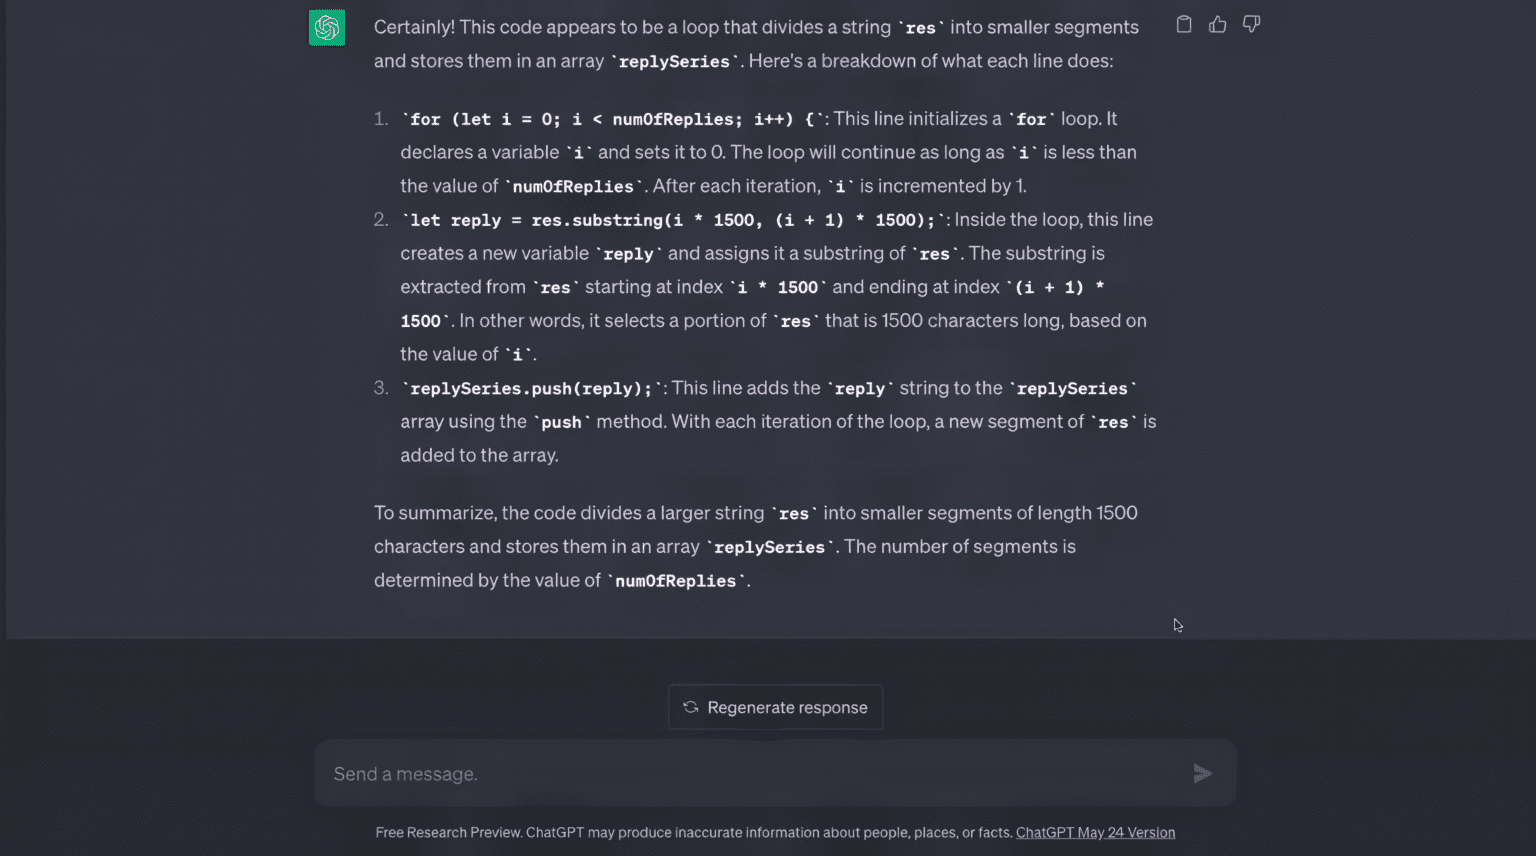Image resolution: width=1536 pixels, height=856 pixels.
Task: Click the res.substring code snippet in item 2
Action: click(x=672, y=221)
